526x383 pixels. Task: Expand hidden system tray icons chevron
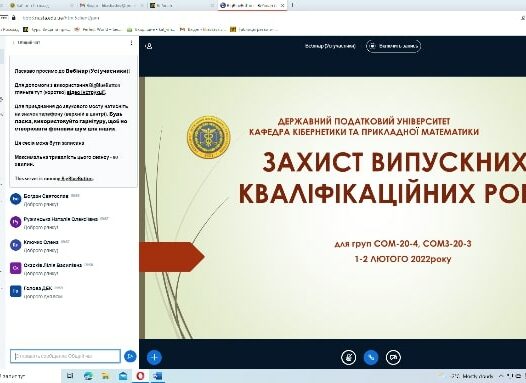(501, 376)
